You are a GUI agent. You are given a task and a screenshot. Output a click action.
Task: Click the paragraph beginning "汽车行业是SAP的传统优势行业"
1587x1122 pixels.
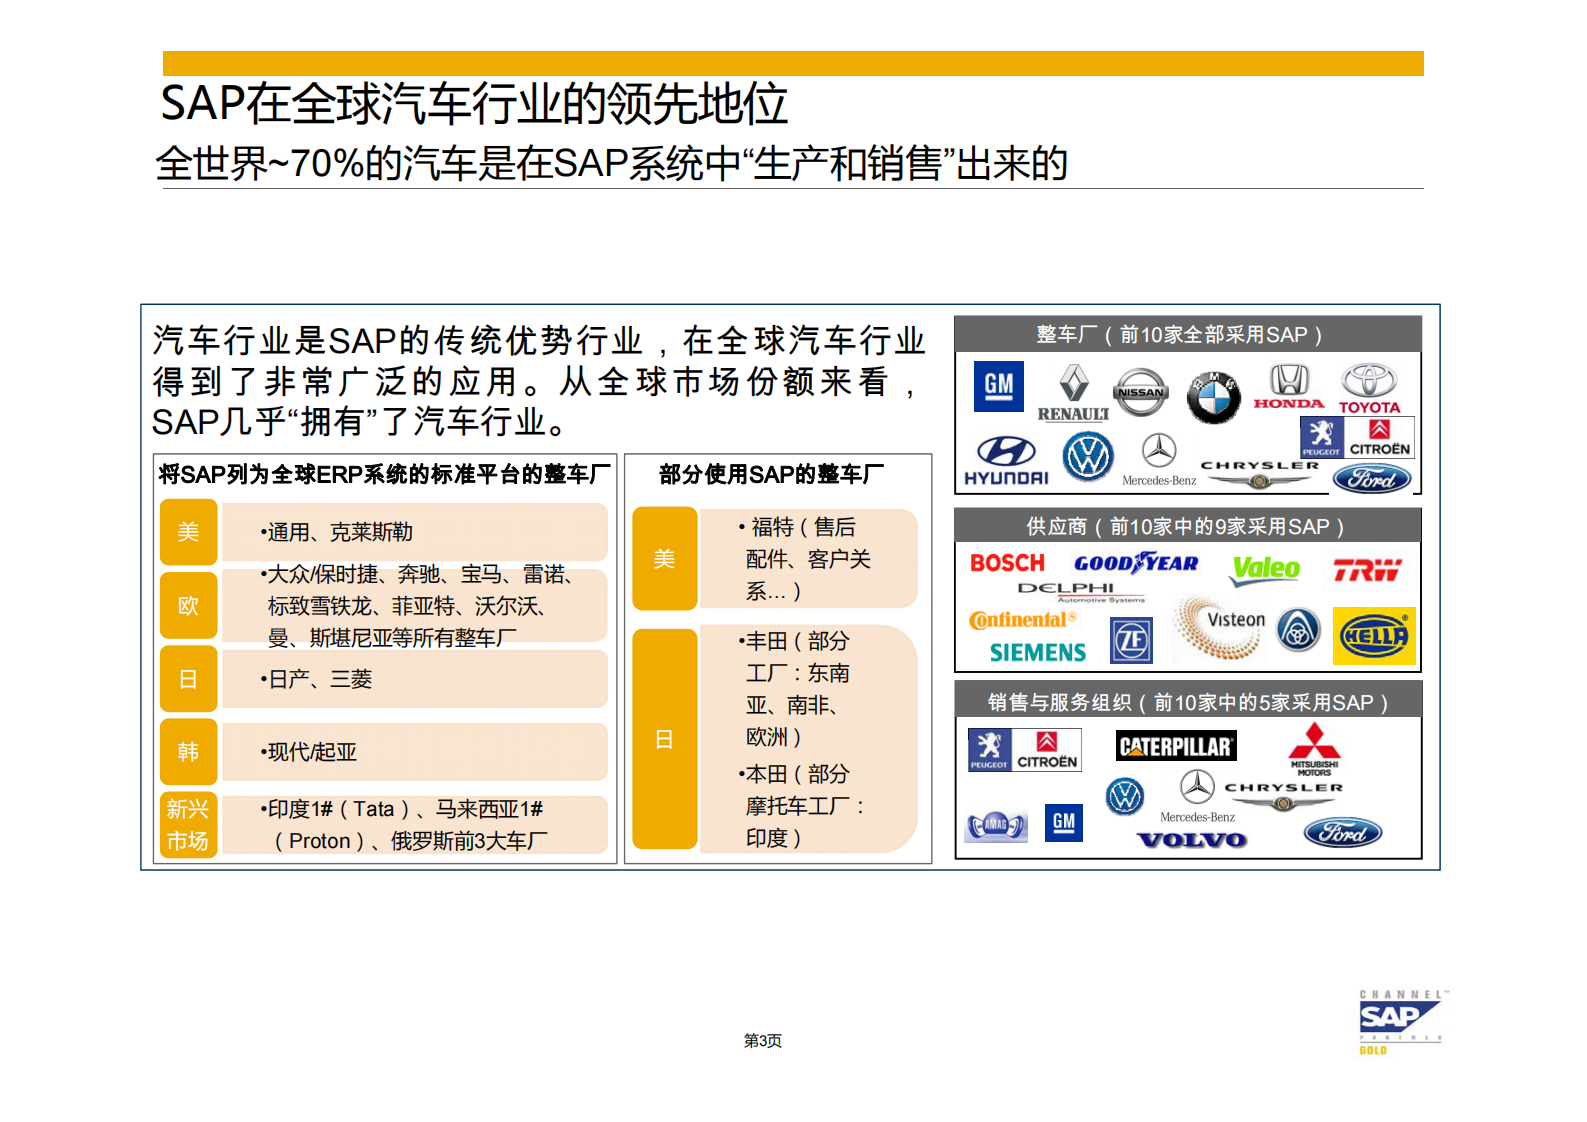click(x=538, y=381)
